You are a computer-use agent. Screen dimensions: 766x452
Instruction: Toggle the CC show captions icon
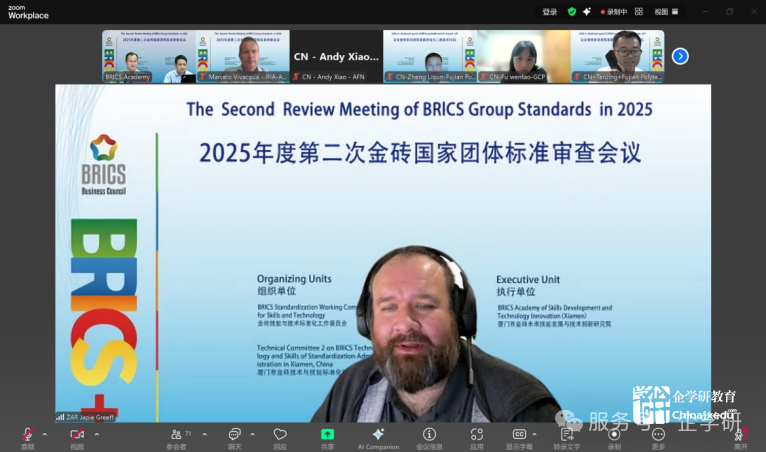[x=519, y=434]
